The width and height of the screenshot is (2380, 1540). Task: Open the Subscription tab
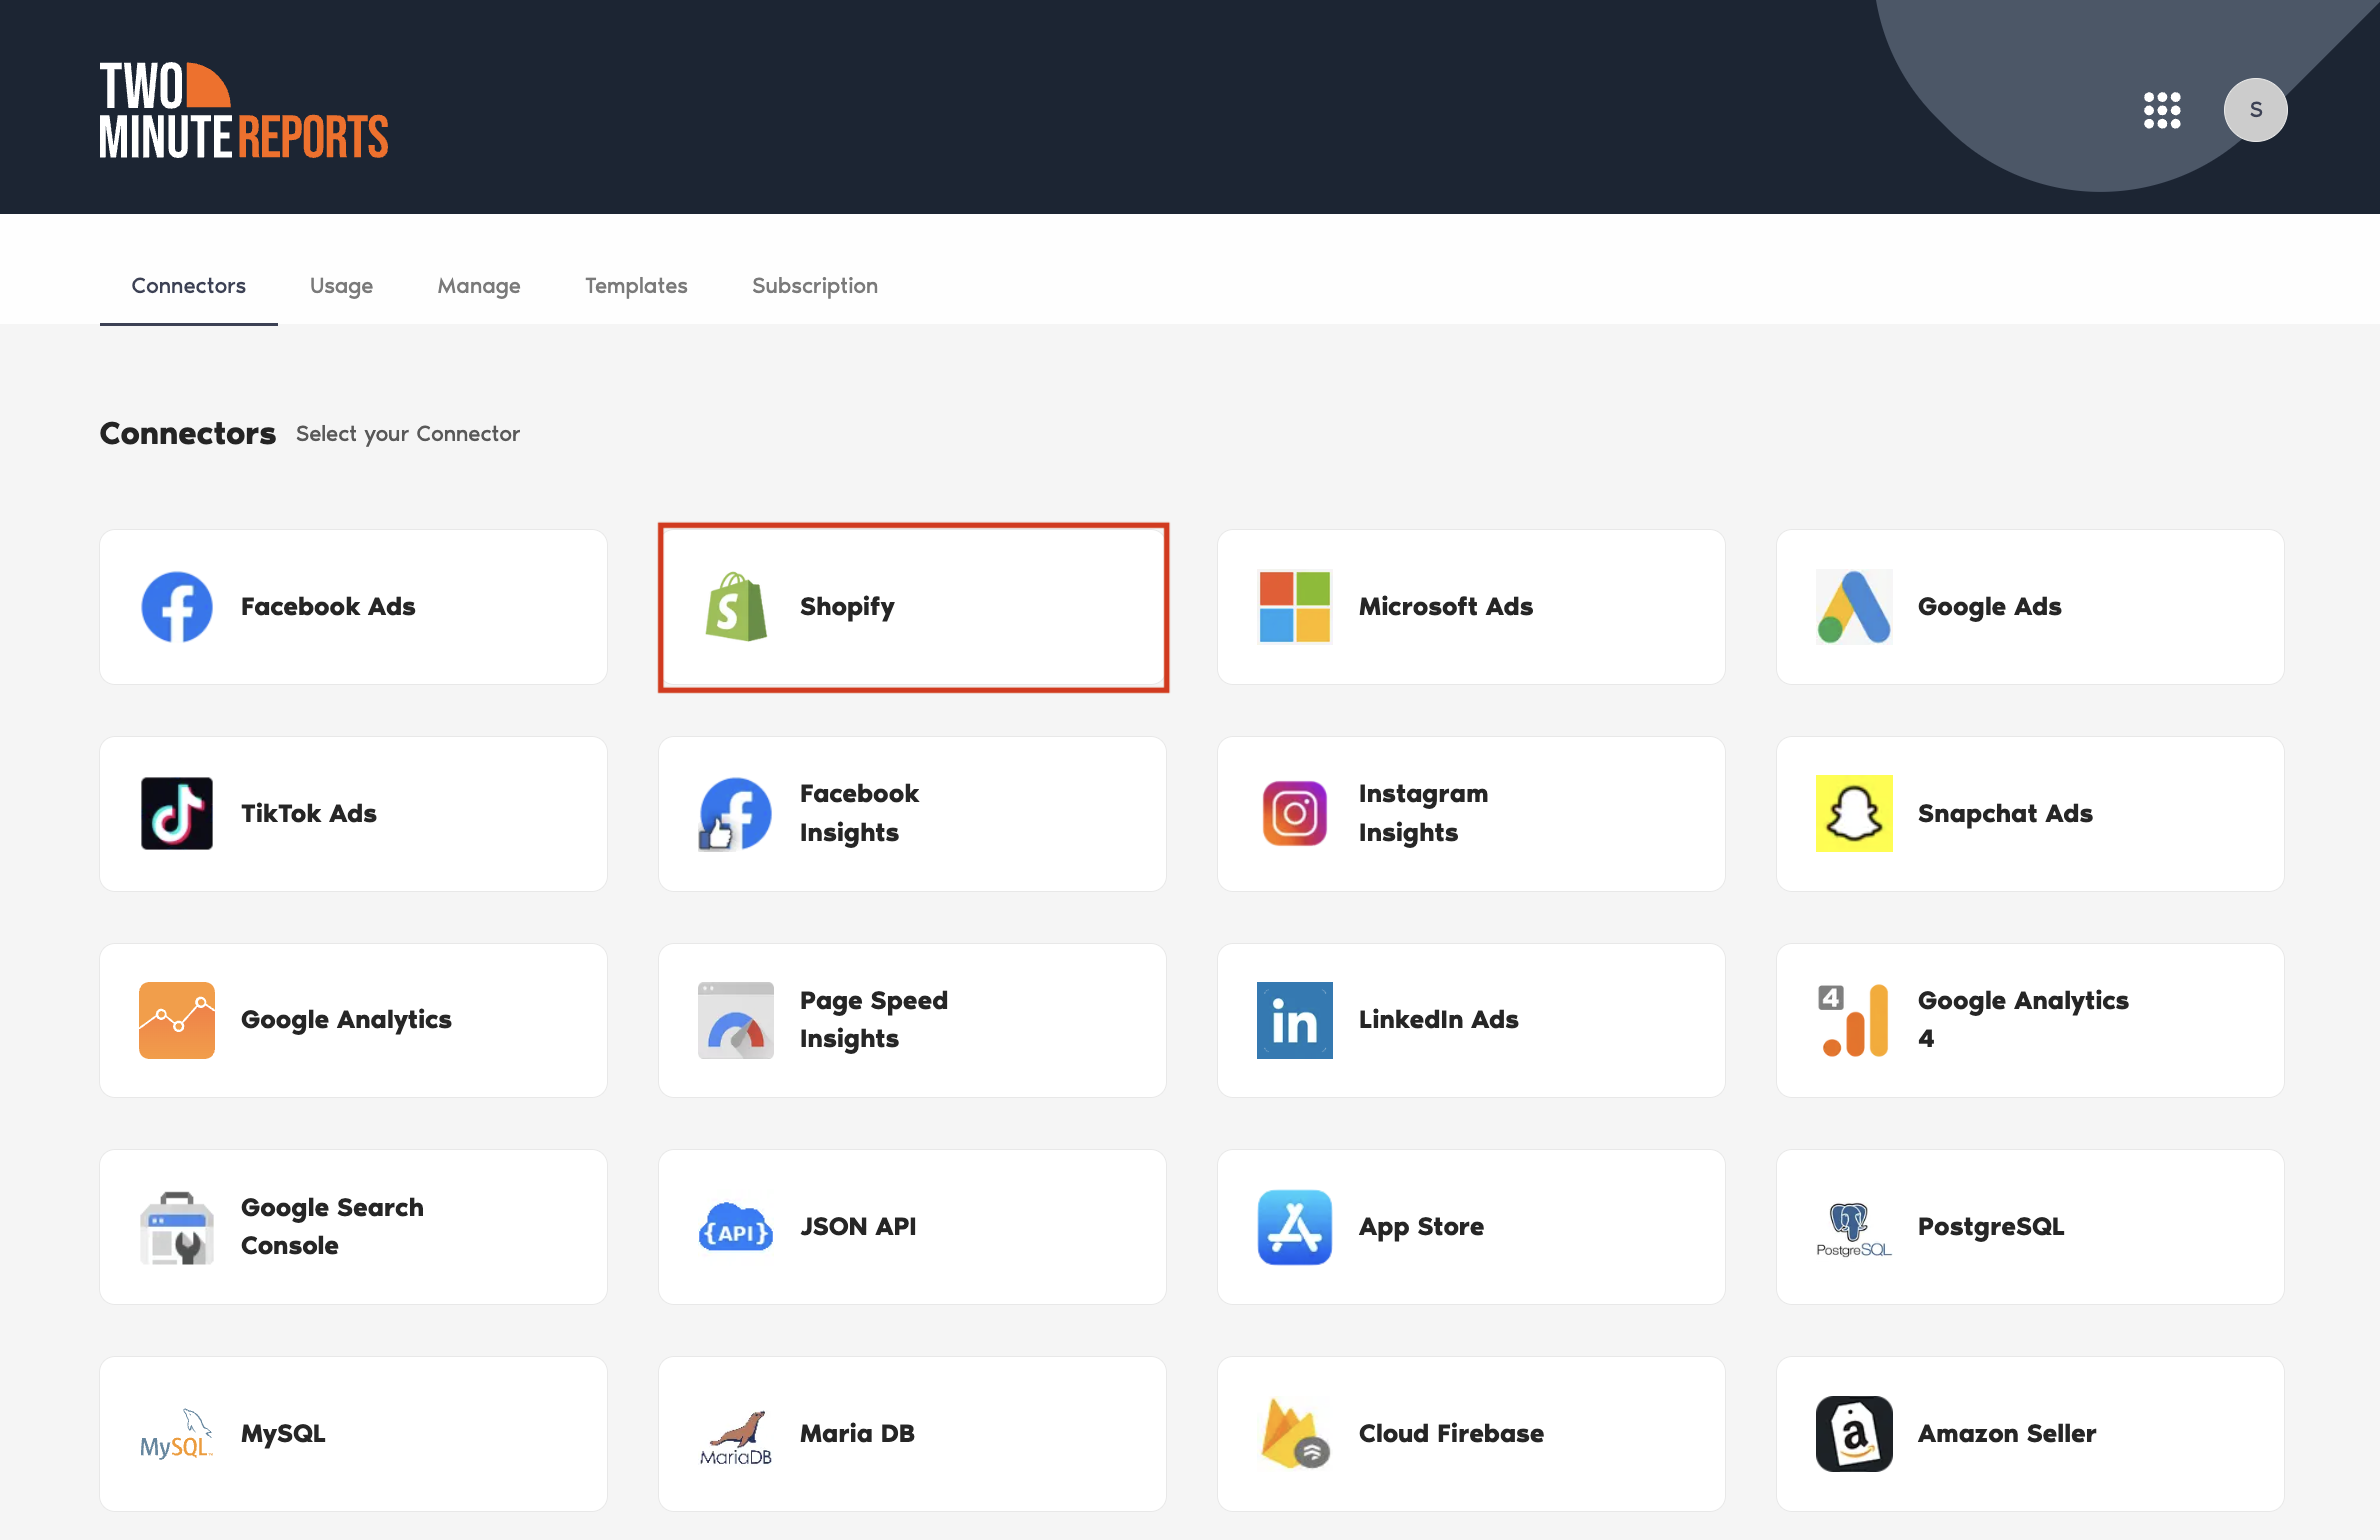[x=814, y=286]
